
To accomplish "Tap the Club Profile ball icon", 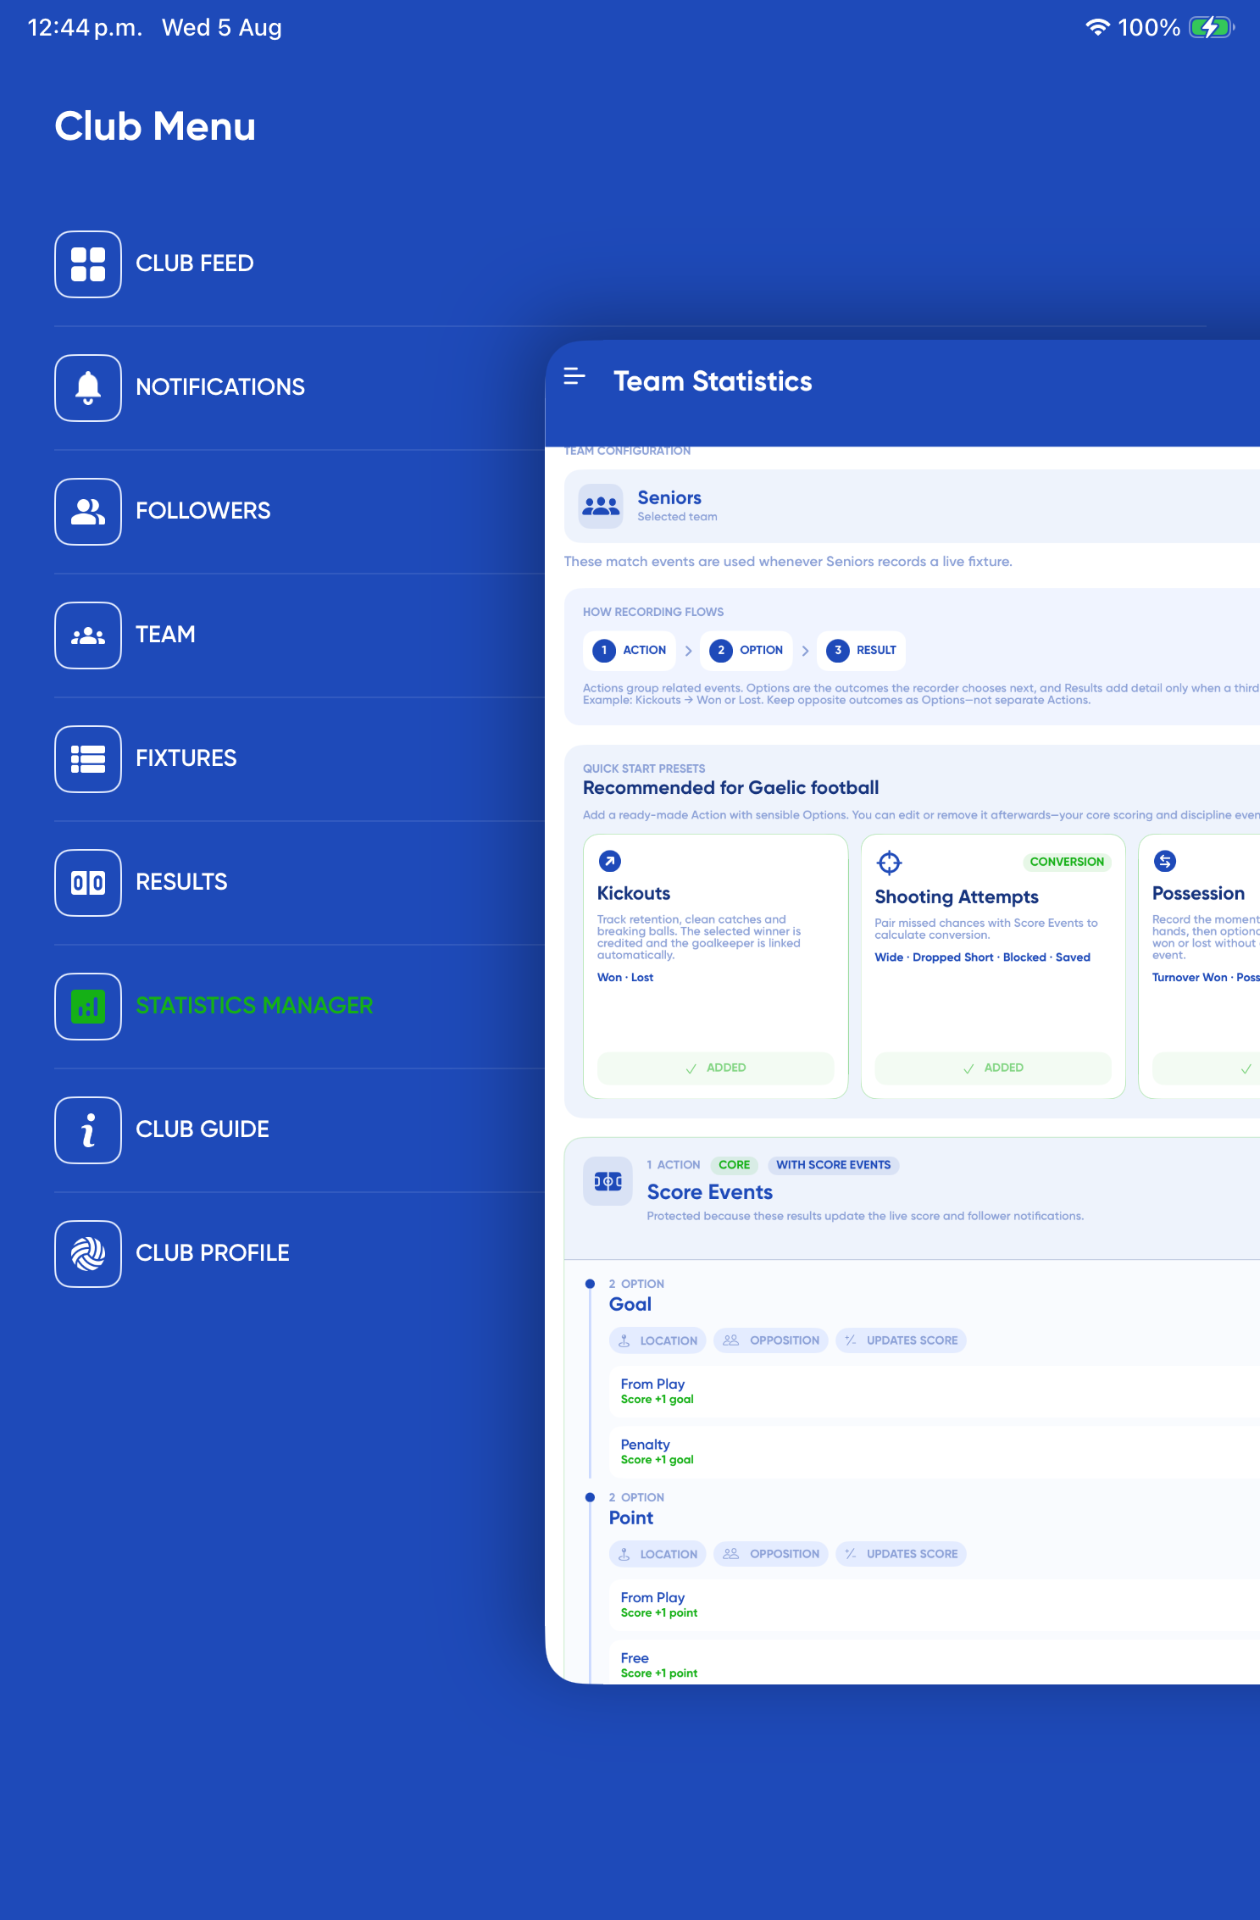I will click(x=88, y=1254).
